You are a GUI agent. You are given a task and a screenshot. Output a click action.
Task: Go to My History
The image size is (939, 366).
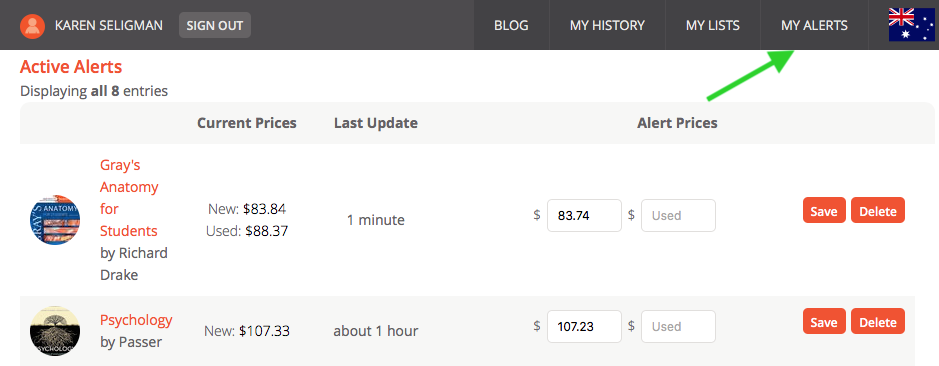[607, 25]
